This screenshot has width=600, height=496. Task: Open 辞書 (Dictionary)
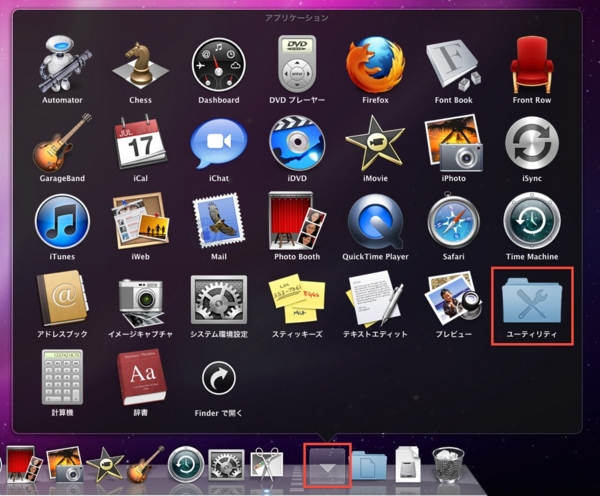(x=140, y=378)
